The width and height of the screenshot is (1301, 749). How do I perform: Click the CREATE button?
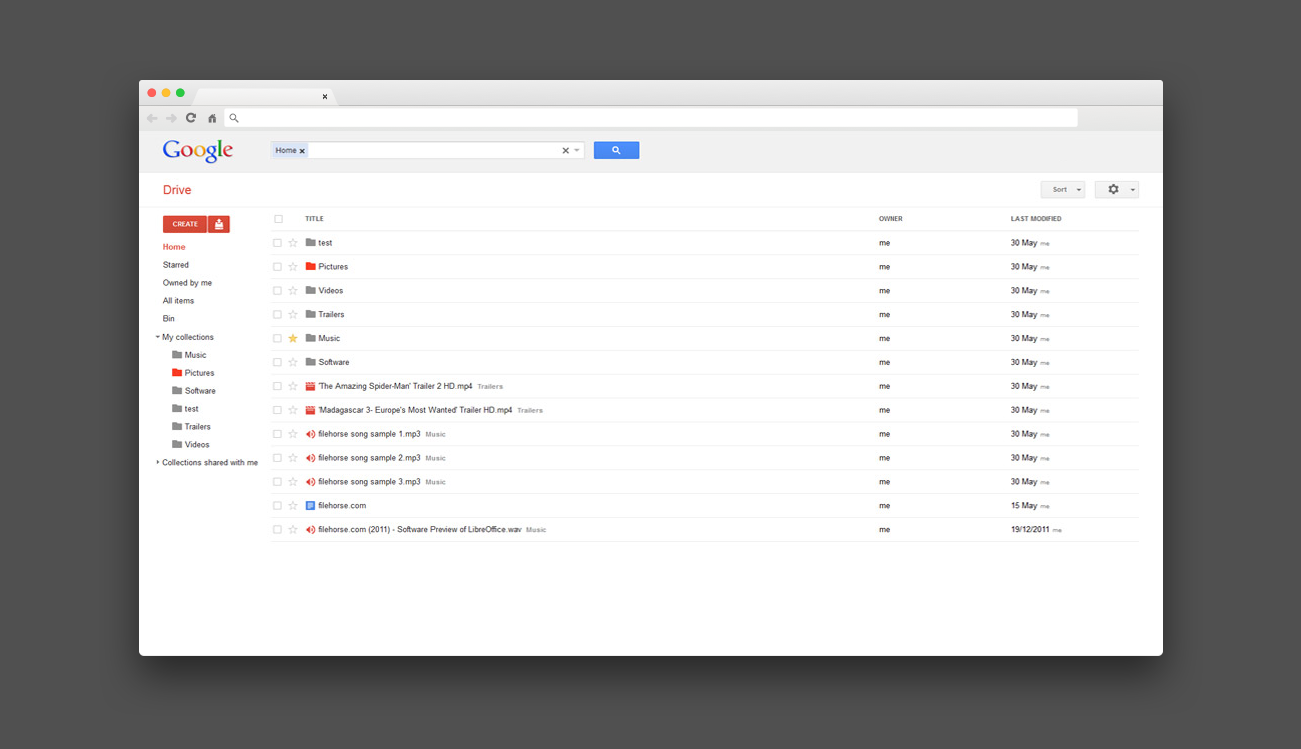coord(184,224)
